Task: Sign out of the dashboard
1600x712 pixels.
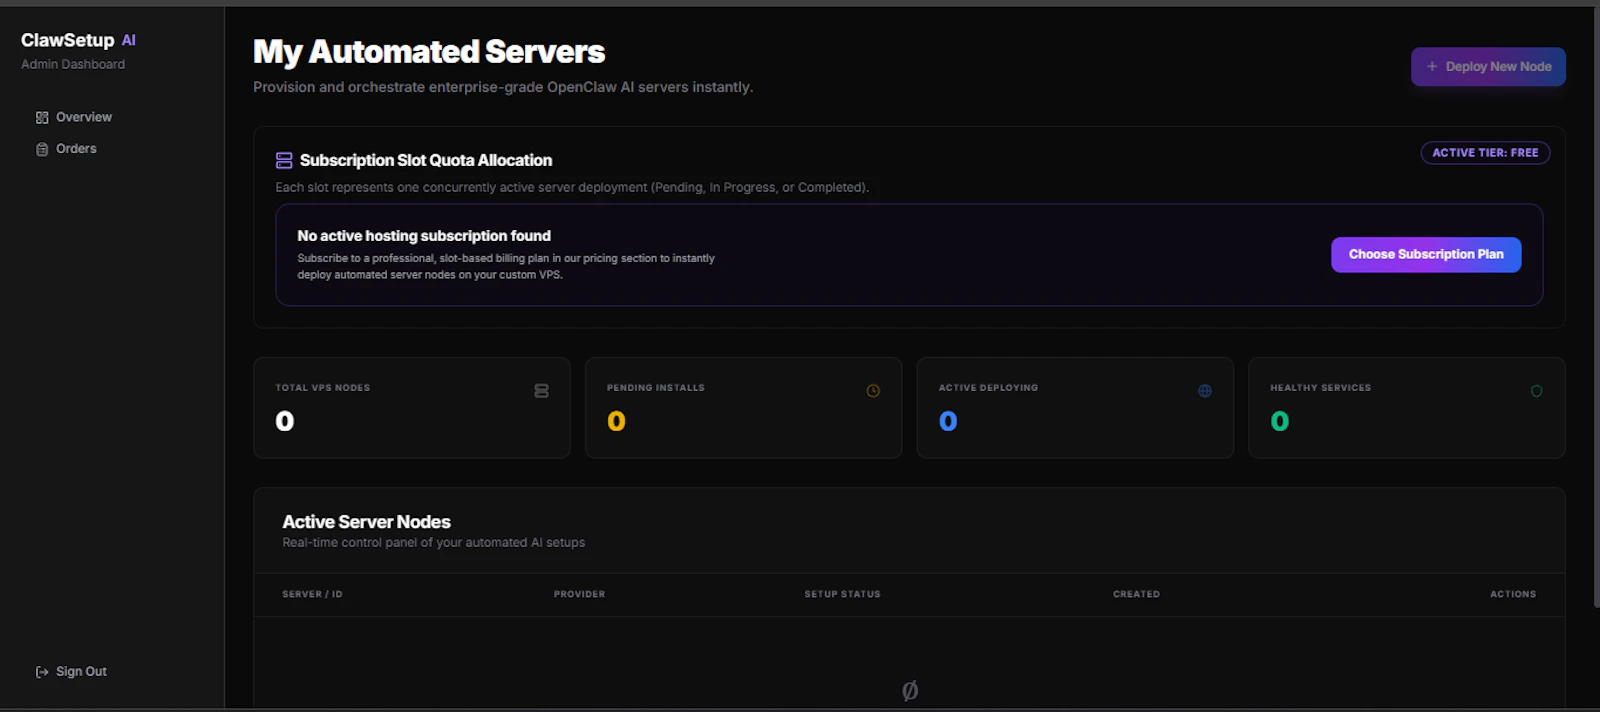Action: (71, 672)
